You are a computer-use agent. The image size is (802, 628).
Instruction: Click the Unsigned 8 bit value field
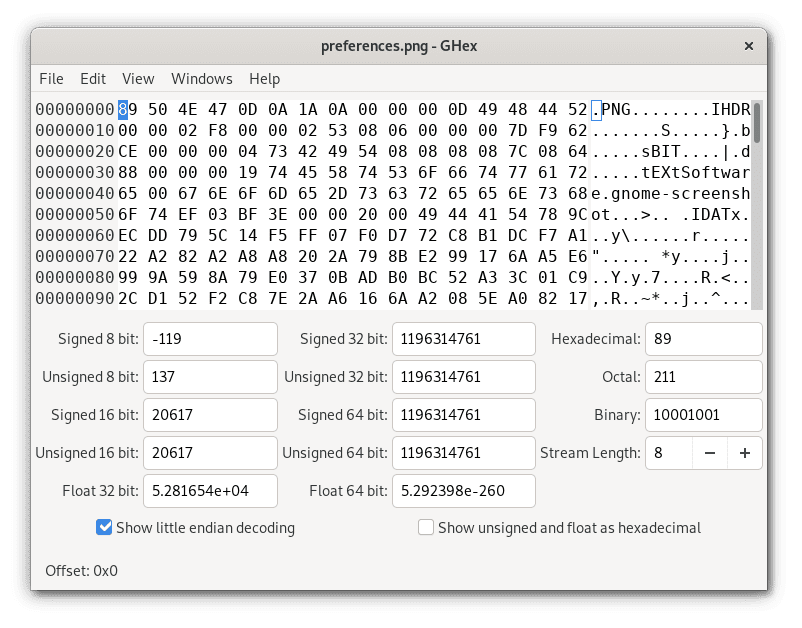click(210, 377)
